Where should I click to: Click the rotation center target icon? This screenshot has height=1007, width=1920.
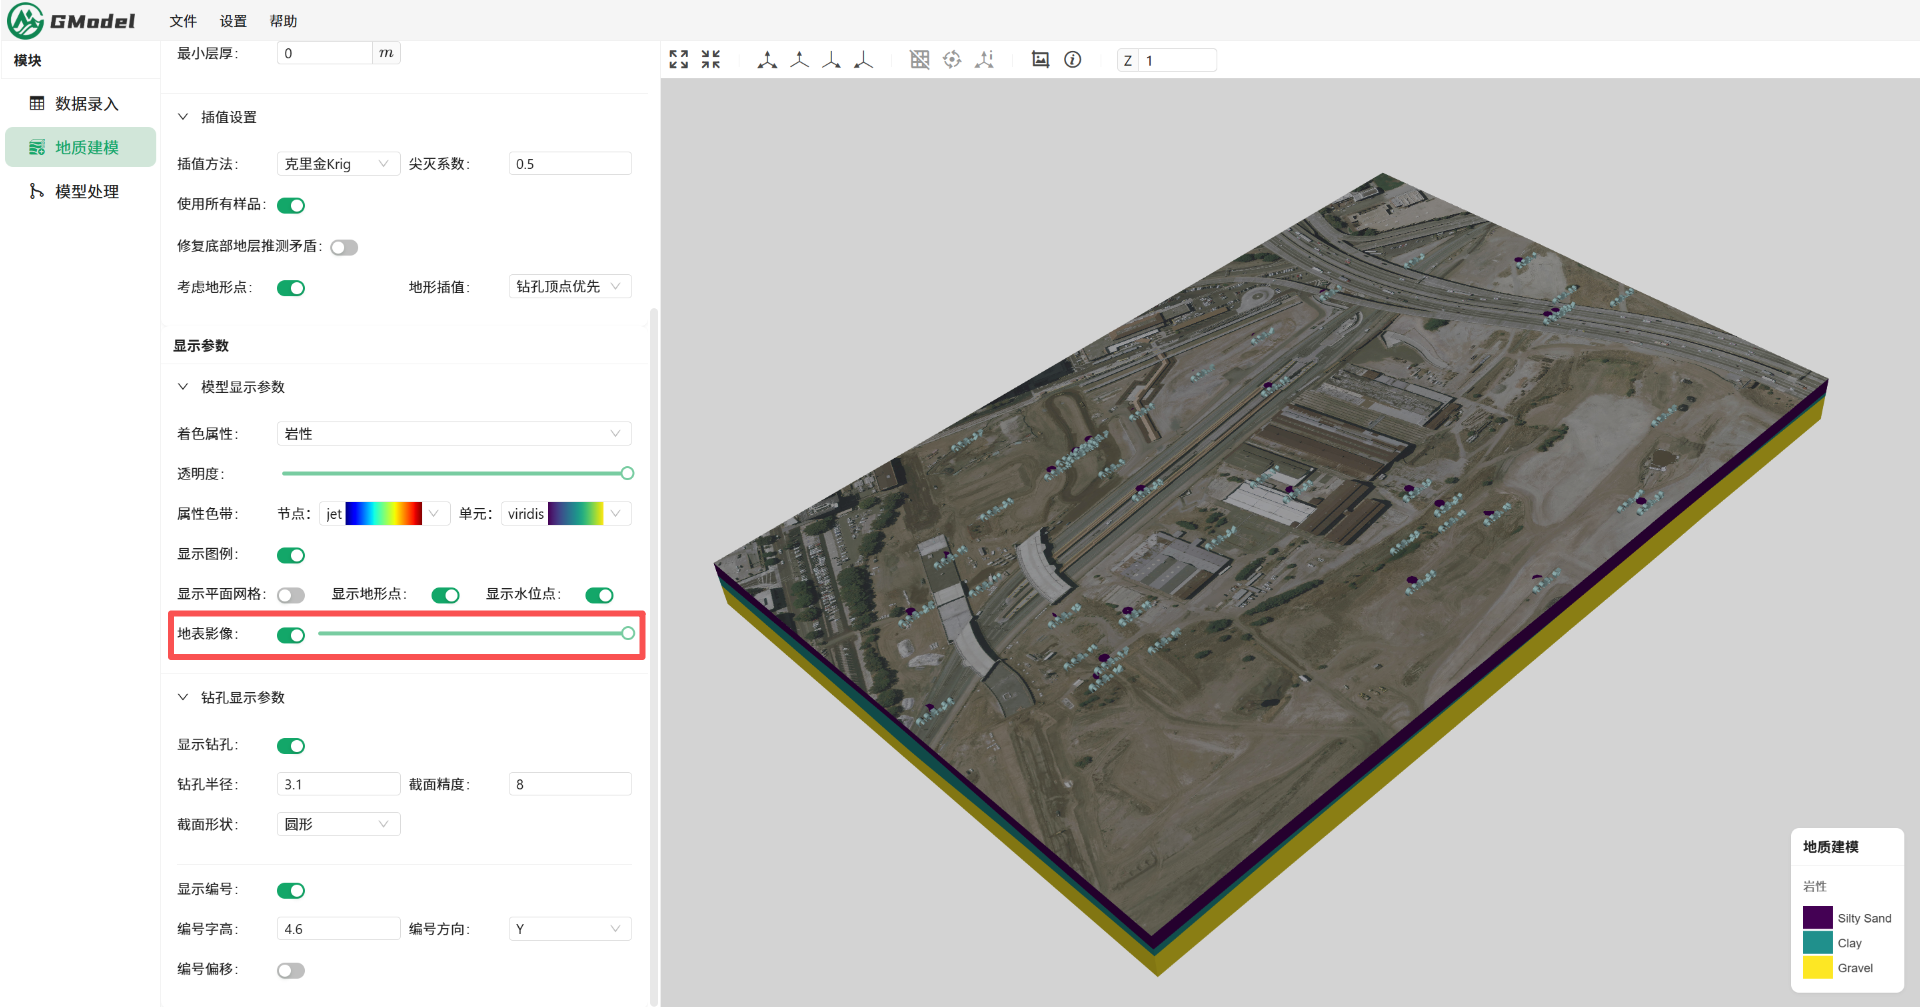point(952,60)
